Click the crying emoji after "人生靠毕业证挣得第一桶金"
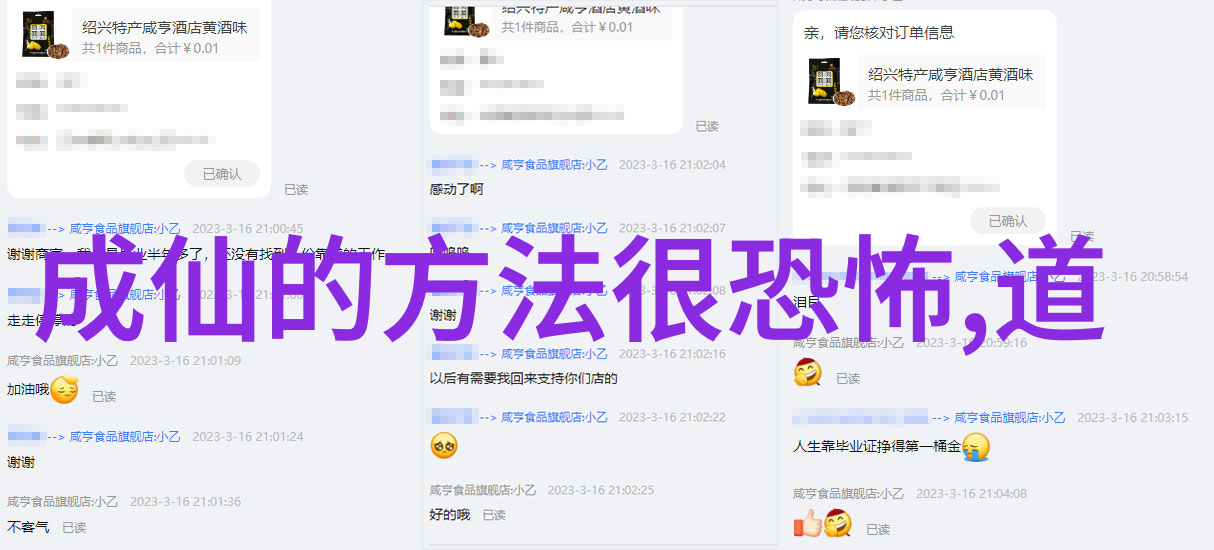Viewport: 1214px width, 550px height. [976, 446]
